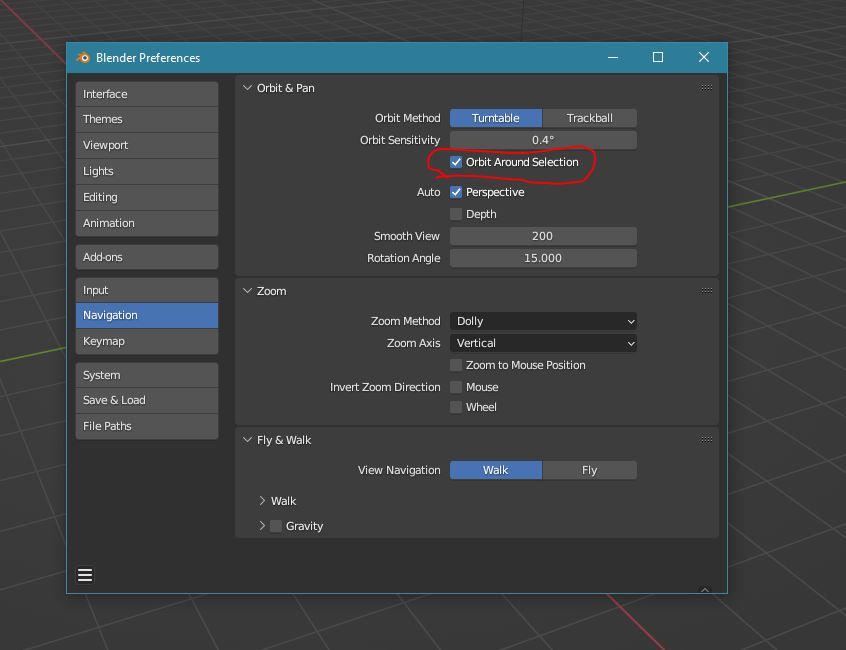Enable Auto Depth checkbox
This screenshot has height=650, width=846.
tap(456, 214)
